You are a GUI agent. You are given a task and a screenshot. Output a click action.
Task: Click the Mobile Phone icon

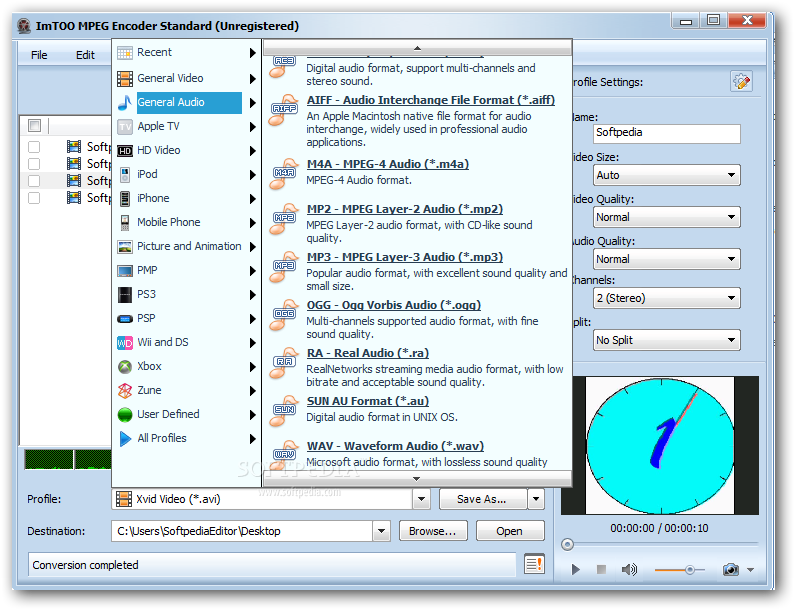pyautogui.click(x=125, y=222)
